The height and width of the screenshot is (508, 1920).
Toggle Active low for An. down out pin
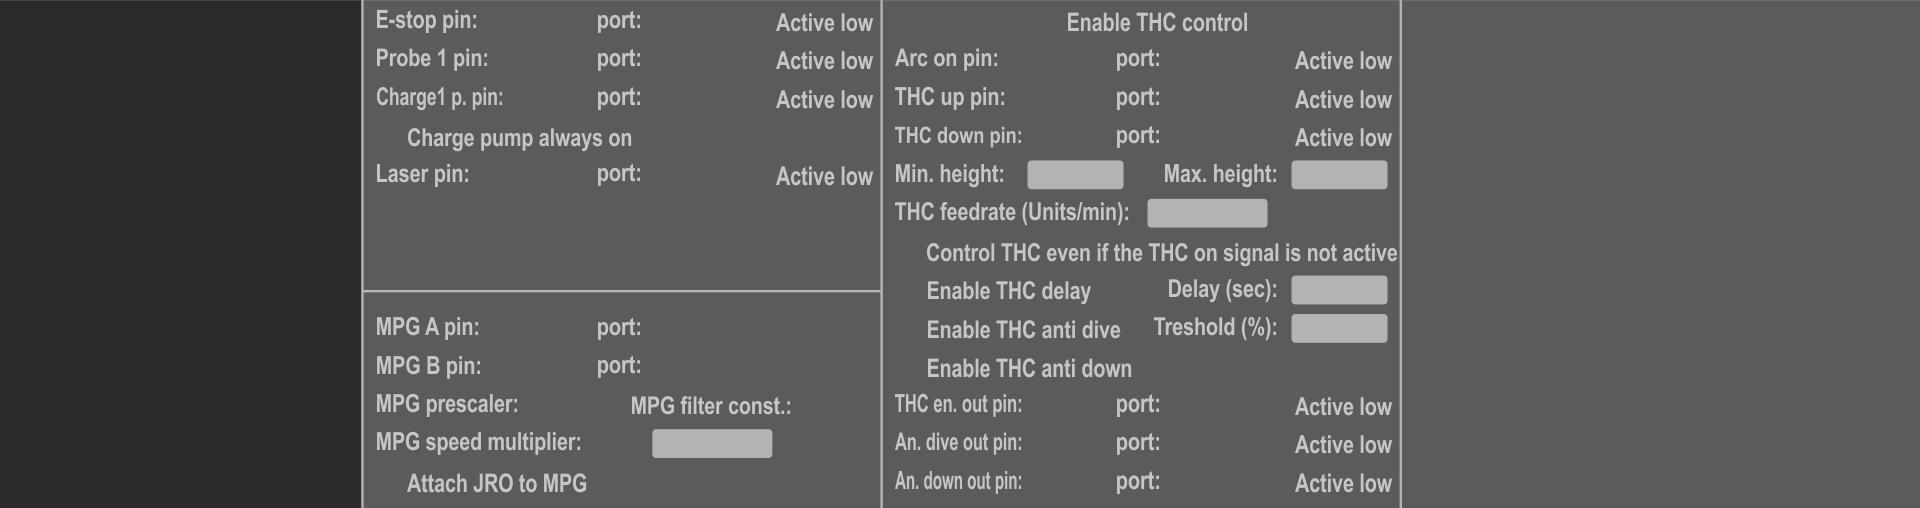point(1343,484)
